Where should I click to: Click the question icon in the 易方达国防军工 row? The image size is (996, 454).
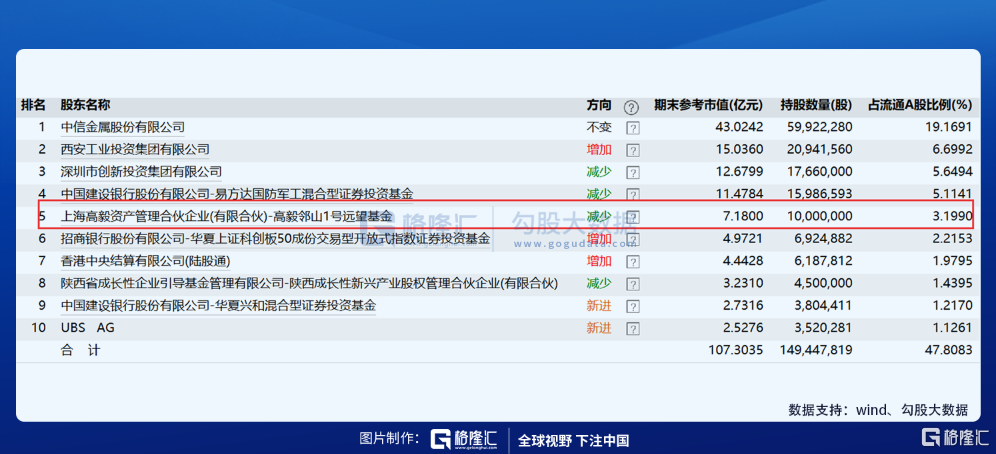[x=633, y=194]
